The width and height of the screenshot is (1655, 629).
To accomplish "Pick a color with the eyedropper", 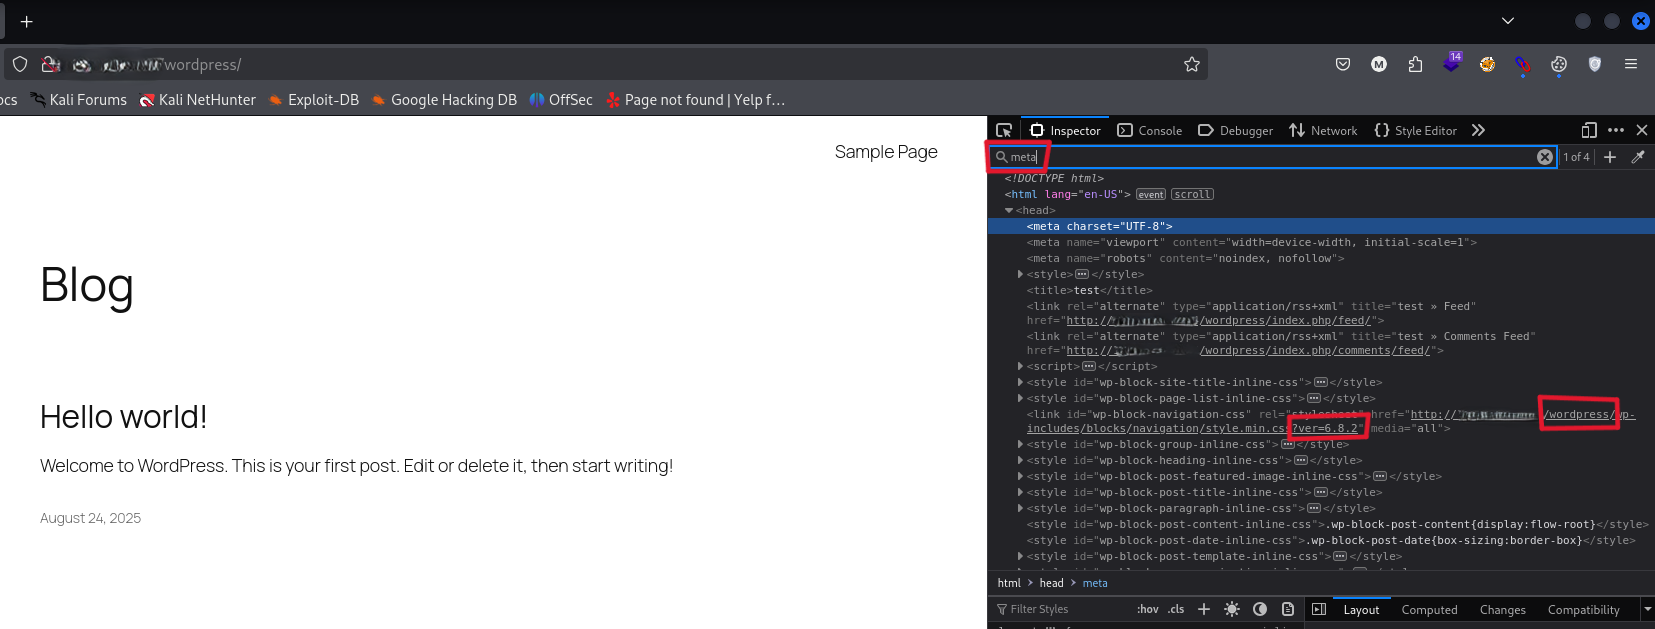I will tap(1638, 157).
